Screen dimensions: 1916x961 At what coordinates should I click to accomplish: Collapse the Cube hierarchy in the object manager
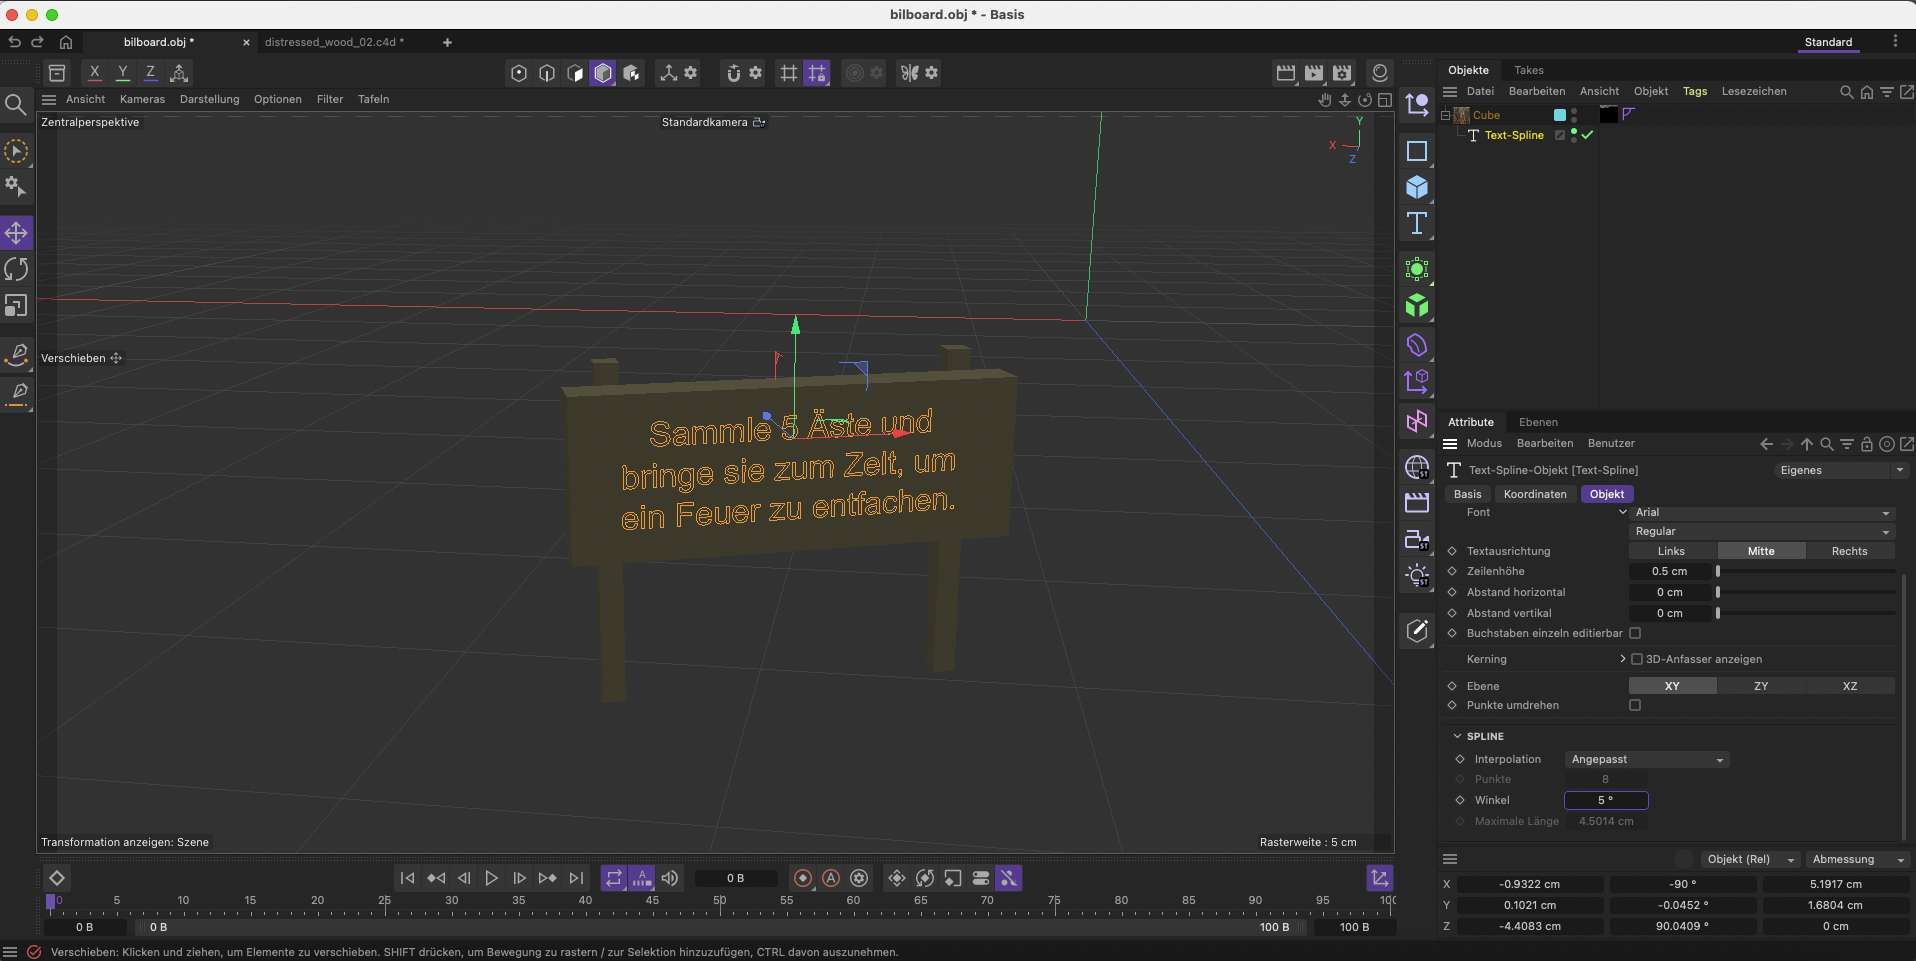(x=1447, y=115)
